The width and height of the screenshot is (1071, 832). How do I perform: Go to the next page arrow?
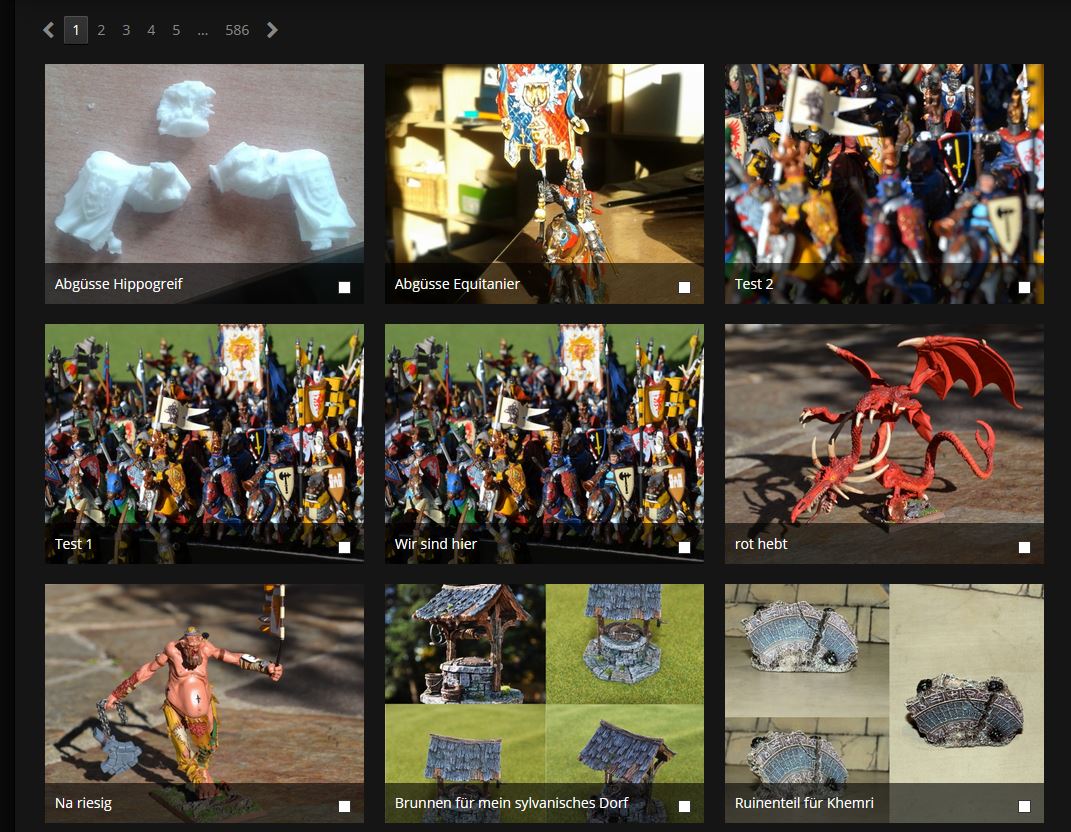[272, 30]
